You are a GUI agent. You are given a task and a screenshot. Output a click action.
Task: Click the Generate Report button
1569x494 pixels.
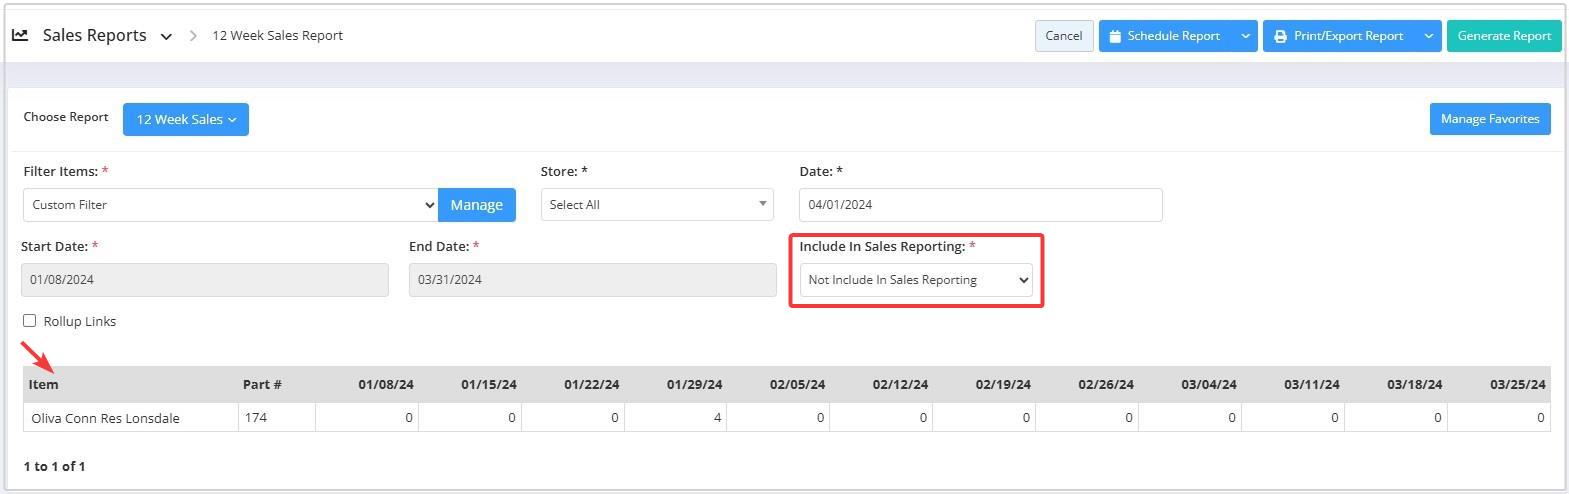click(x=1504, y=36)
